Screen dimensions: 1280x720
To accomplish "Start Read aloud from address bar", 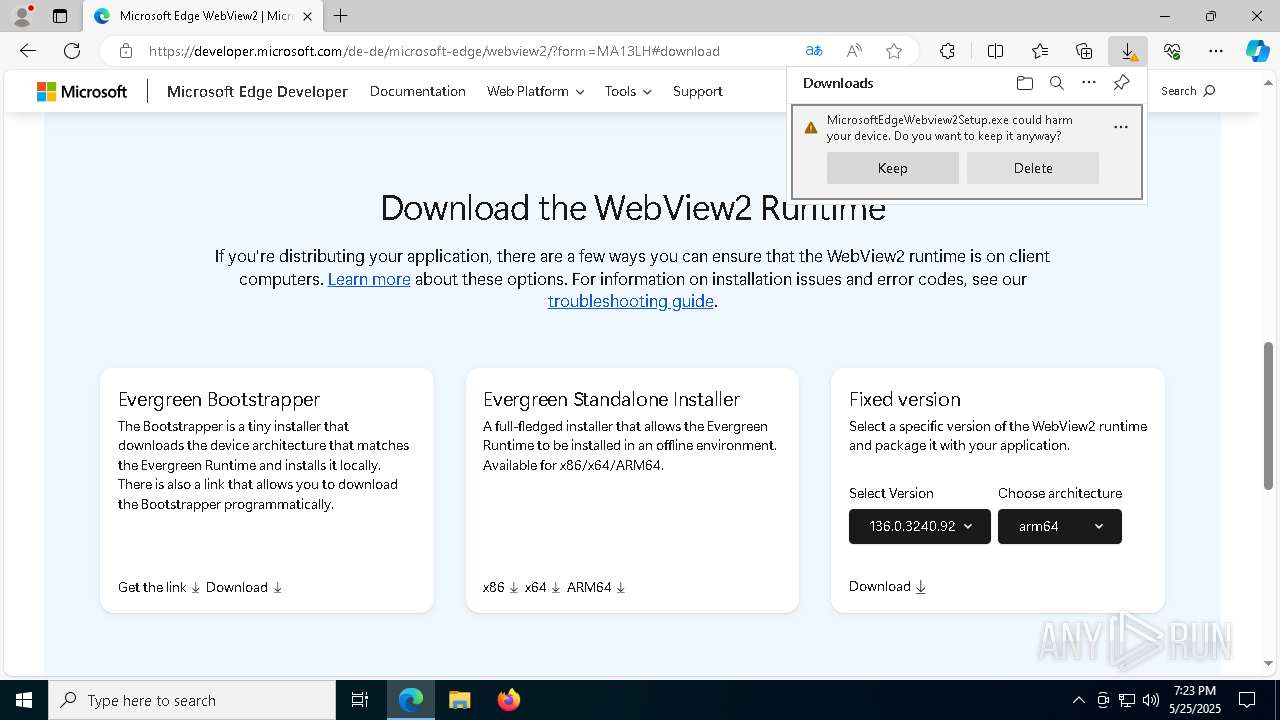I will tap(854, 51).
